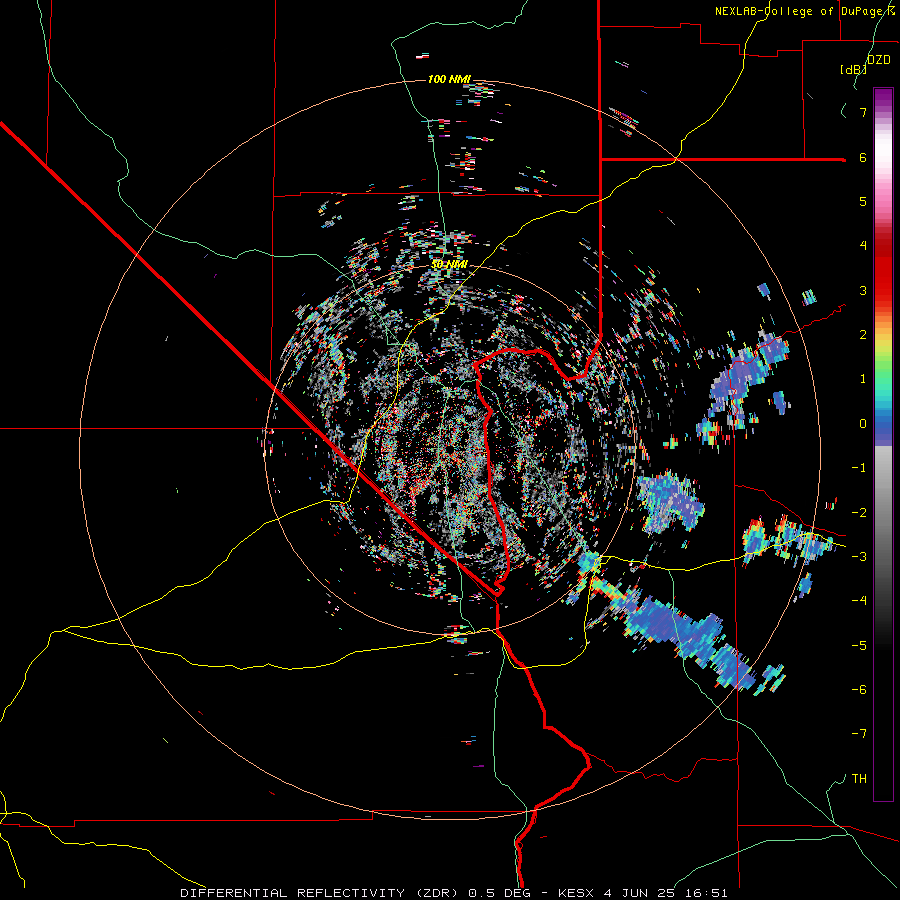Click the "TH" threshold label on the scale
Viewport: 900px width, 900px height.
coord(859,779)
